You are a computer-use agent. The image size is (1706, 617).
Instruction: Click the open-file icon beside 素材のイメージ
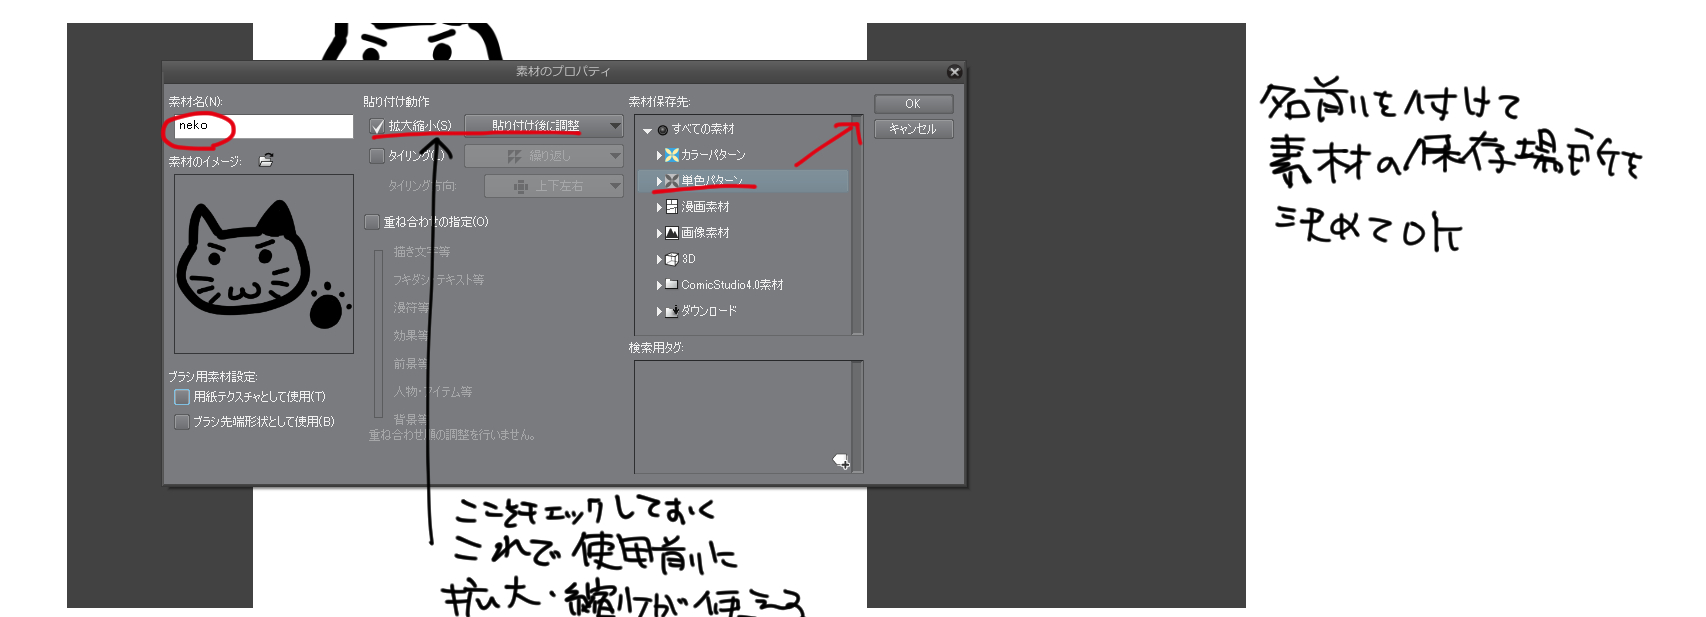point(266,160)
